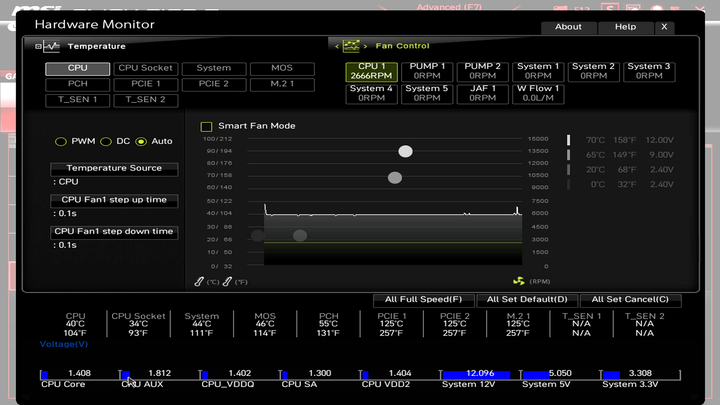Click All Set Cancel(C) button
Image resolution: width=720 pixels, height=405 pixels.
click(630, 300)
